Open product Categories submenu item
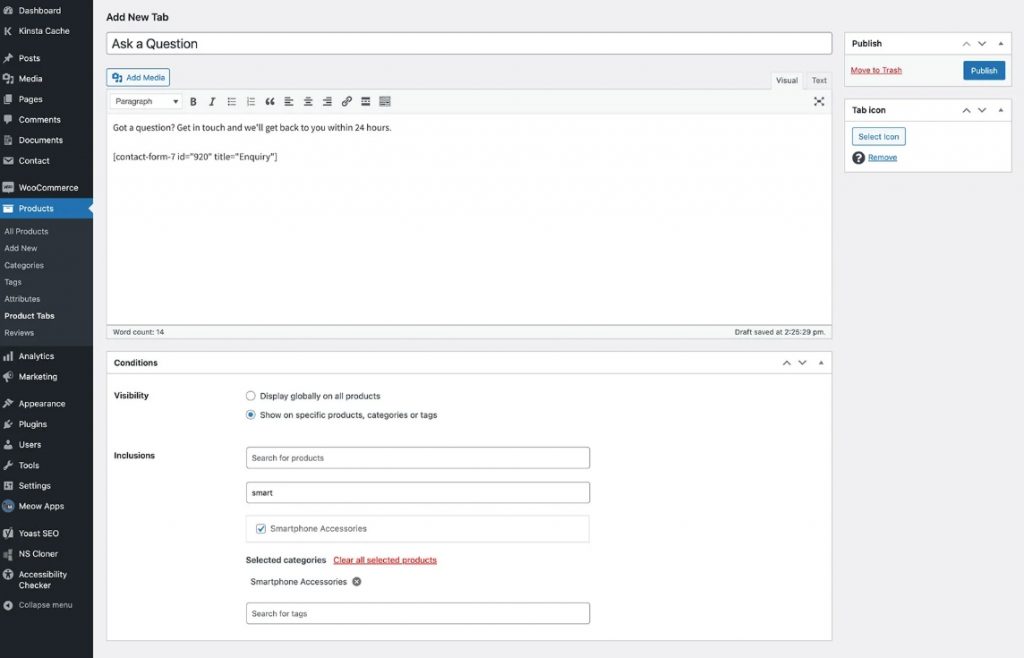This screenshot has width=1024, height=658. (24, 266)
